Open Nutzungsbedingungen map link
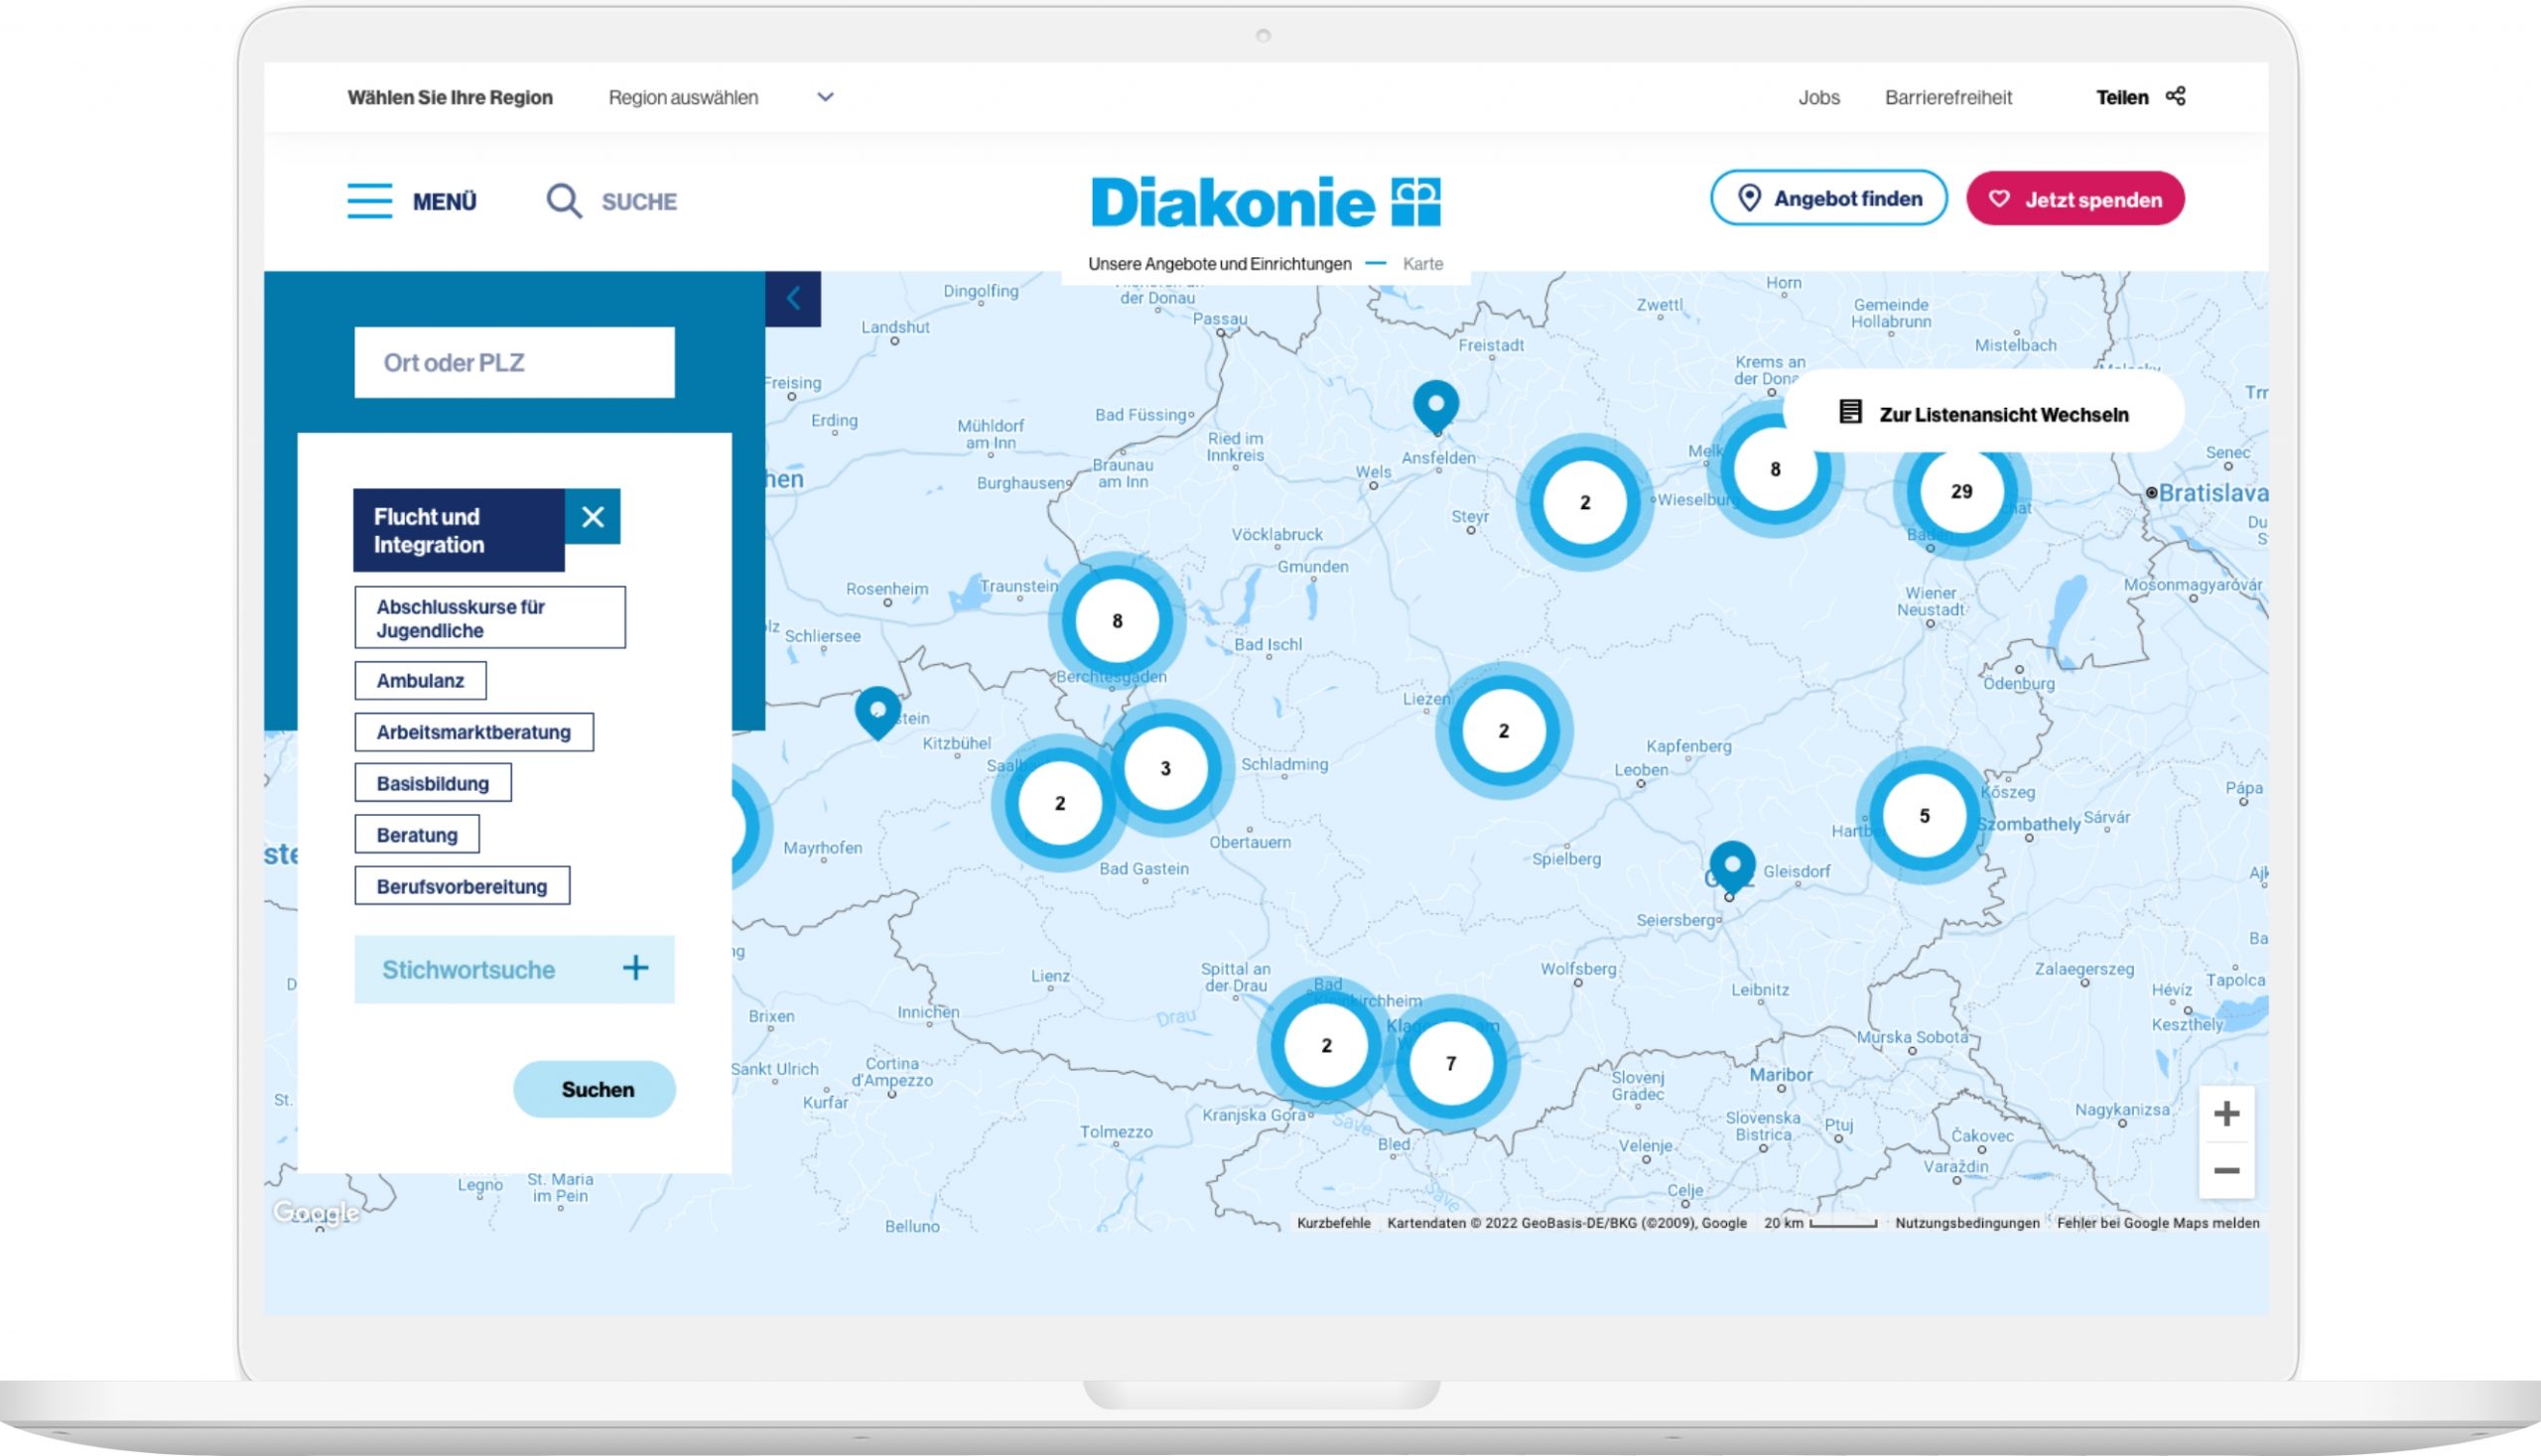2541x1456 pixels. coord(1966,1223)
